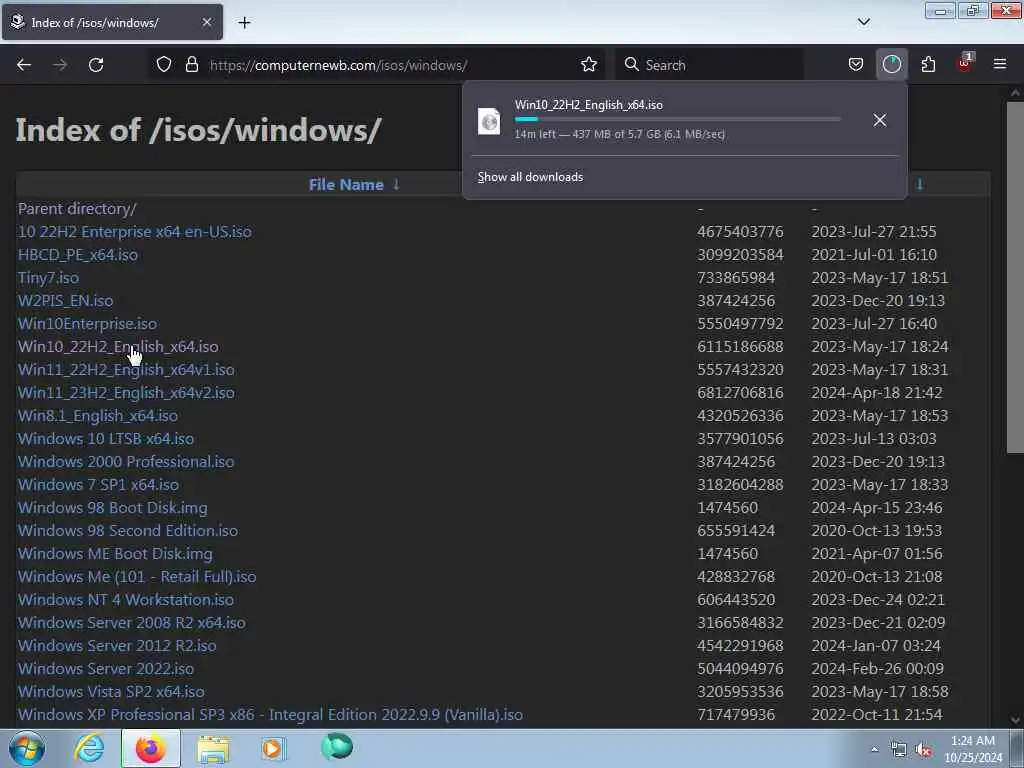Reload the current page
This screenshot has height=768, width=1024.
click(x=96, y=65)
